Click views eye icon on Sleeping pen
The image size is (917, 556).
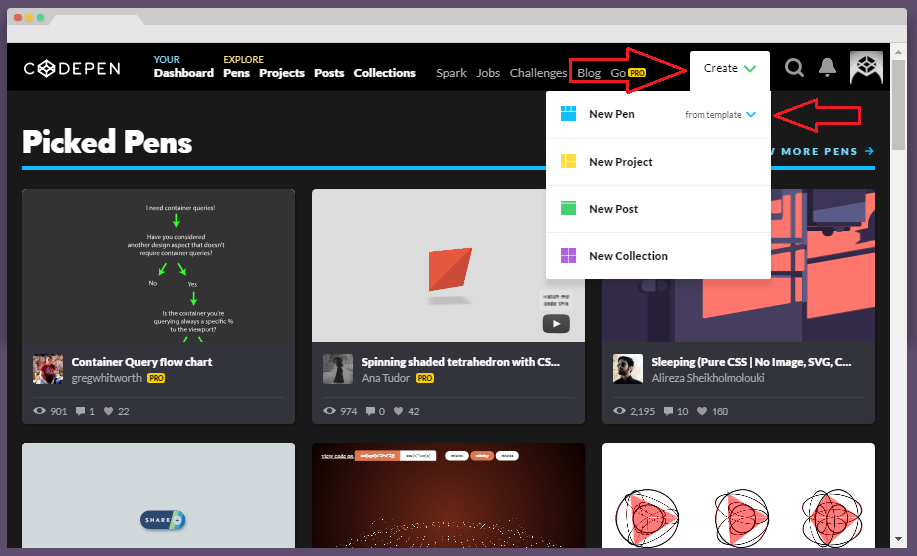click(619, 411)
